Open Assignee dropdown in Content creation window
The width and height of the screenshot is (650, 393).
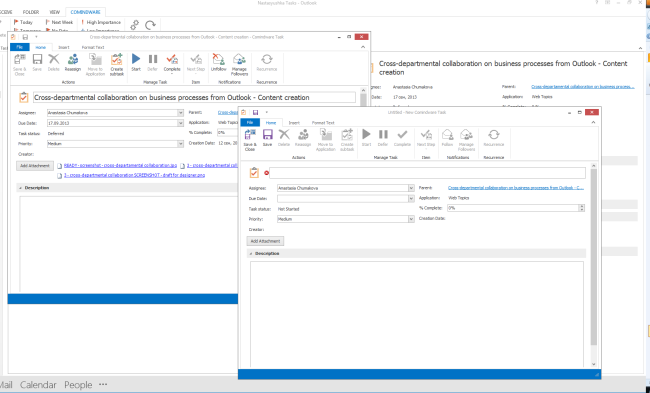pyautogui.click(x=180, y=113)
